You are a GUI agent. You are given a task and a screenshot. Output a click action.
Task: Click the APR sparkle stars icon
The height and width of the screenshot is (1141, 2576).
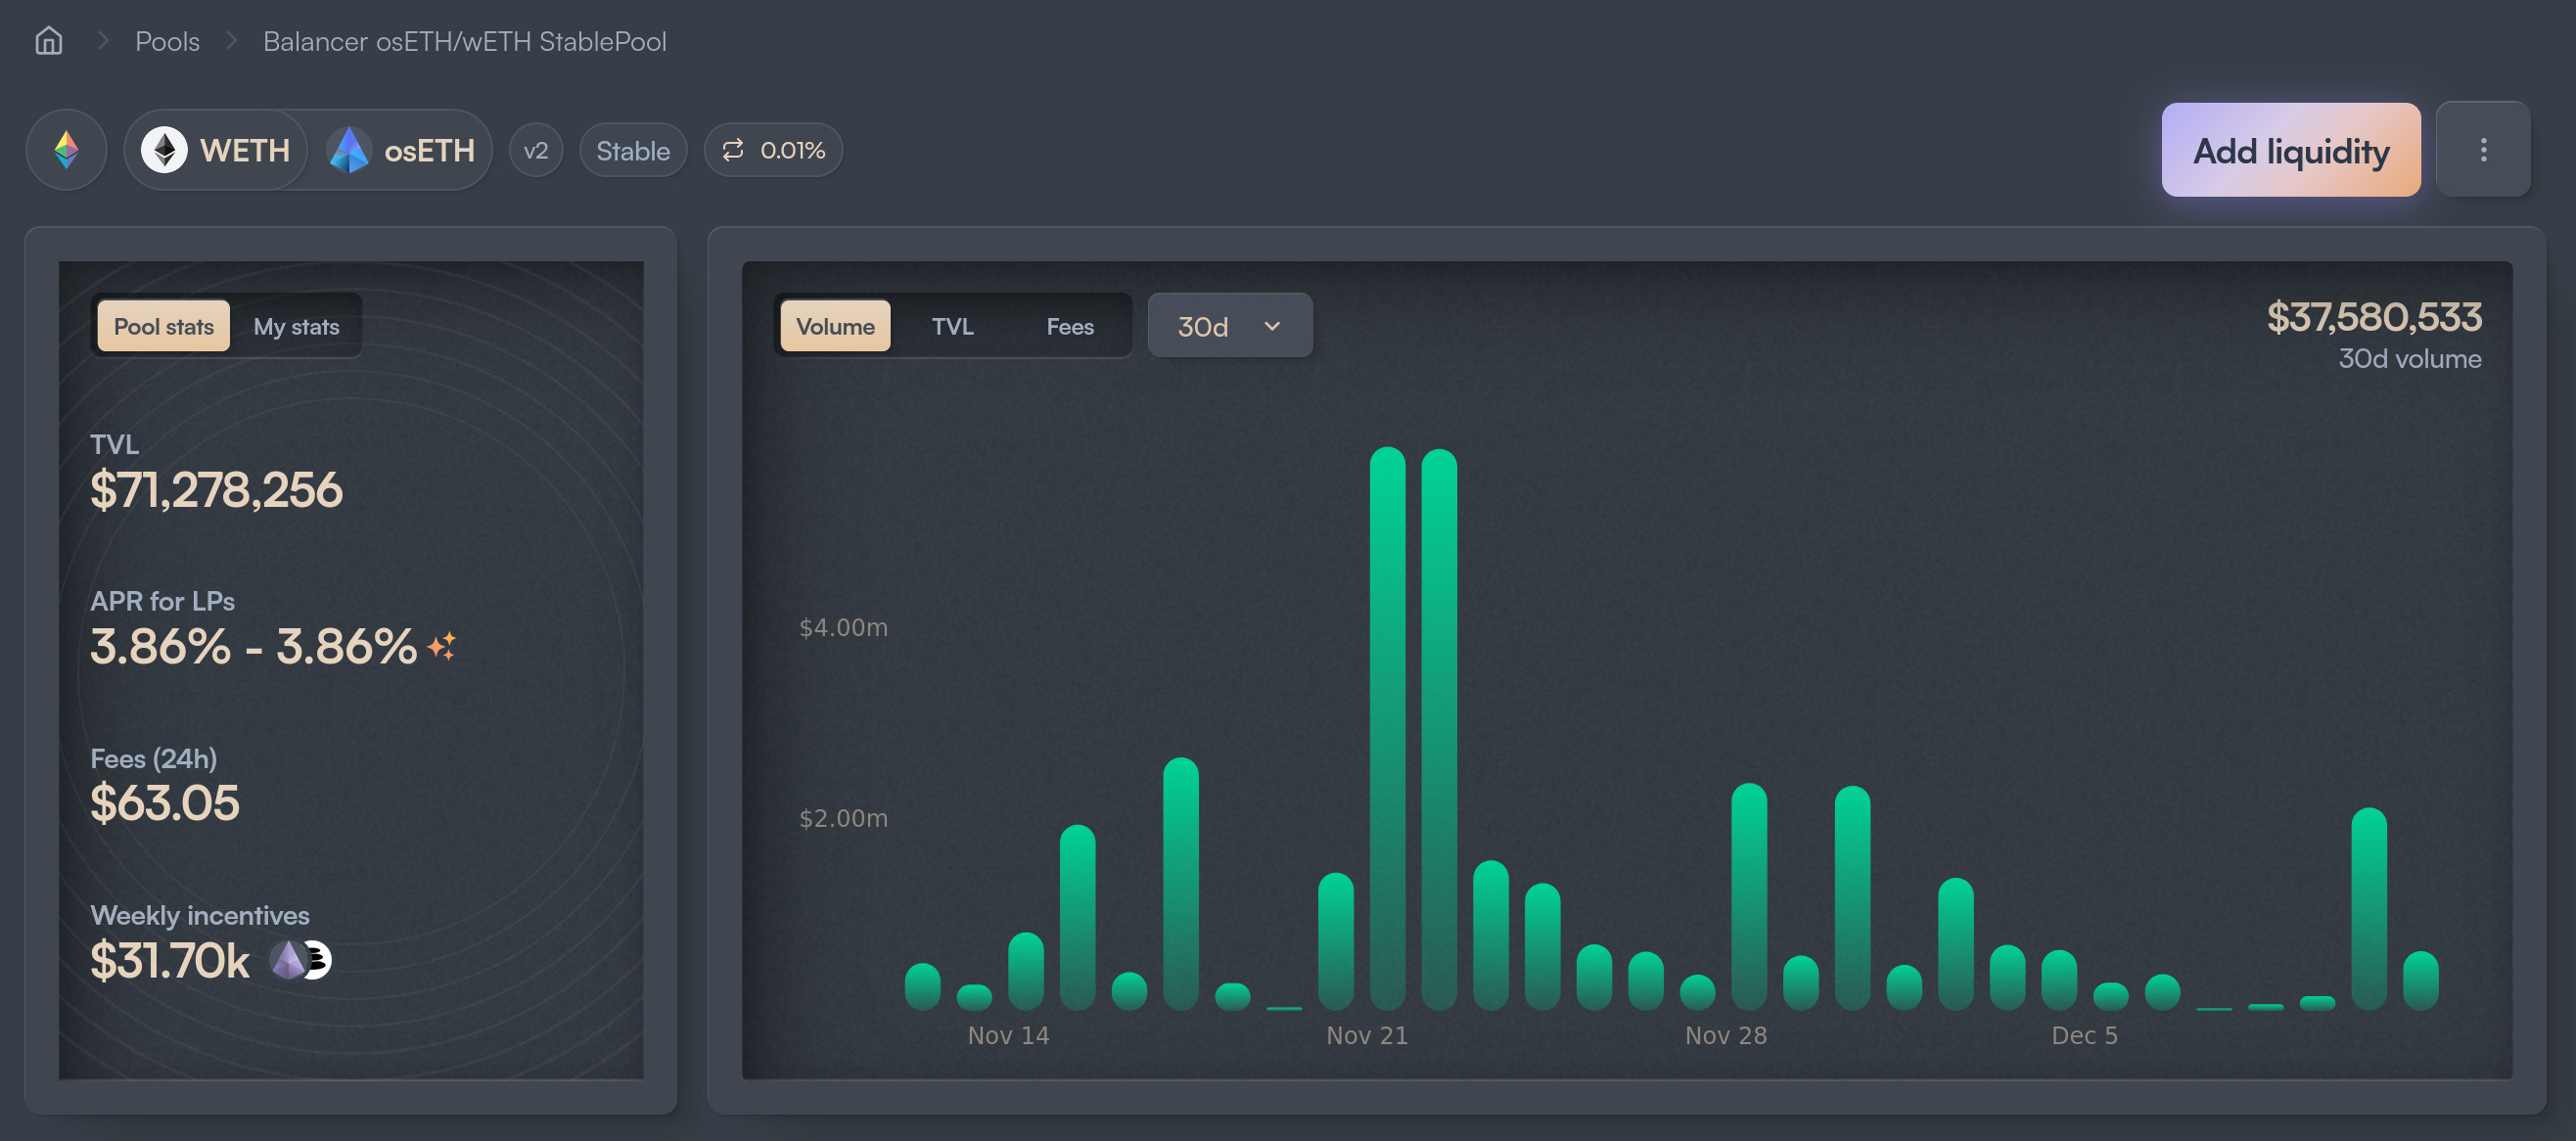pyautogui.click(x=442, y=646)
